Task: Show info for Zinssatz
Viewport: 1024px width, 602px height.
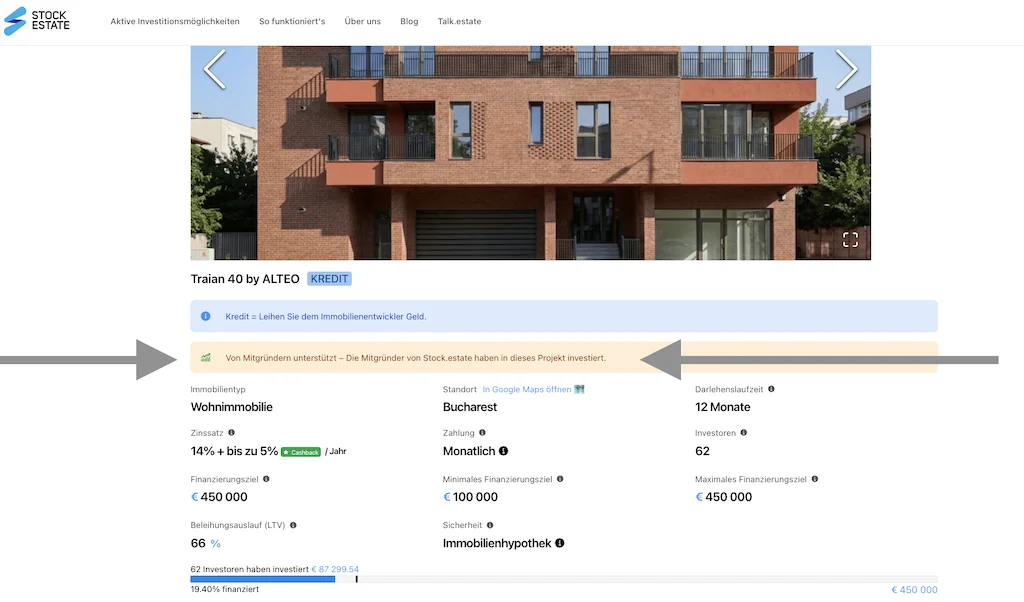Action: (x=231, y=432)
